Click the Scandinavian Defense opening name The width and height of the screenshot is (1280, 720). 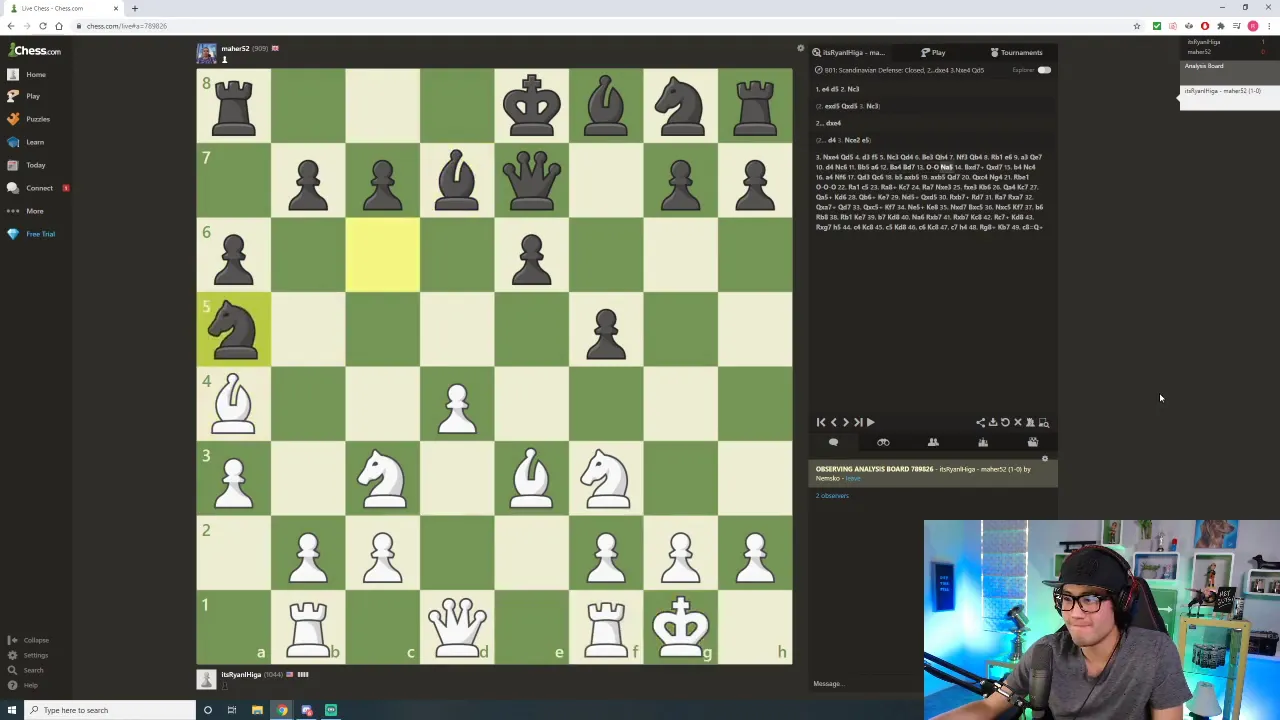click(x=904, y=70)
